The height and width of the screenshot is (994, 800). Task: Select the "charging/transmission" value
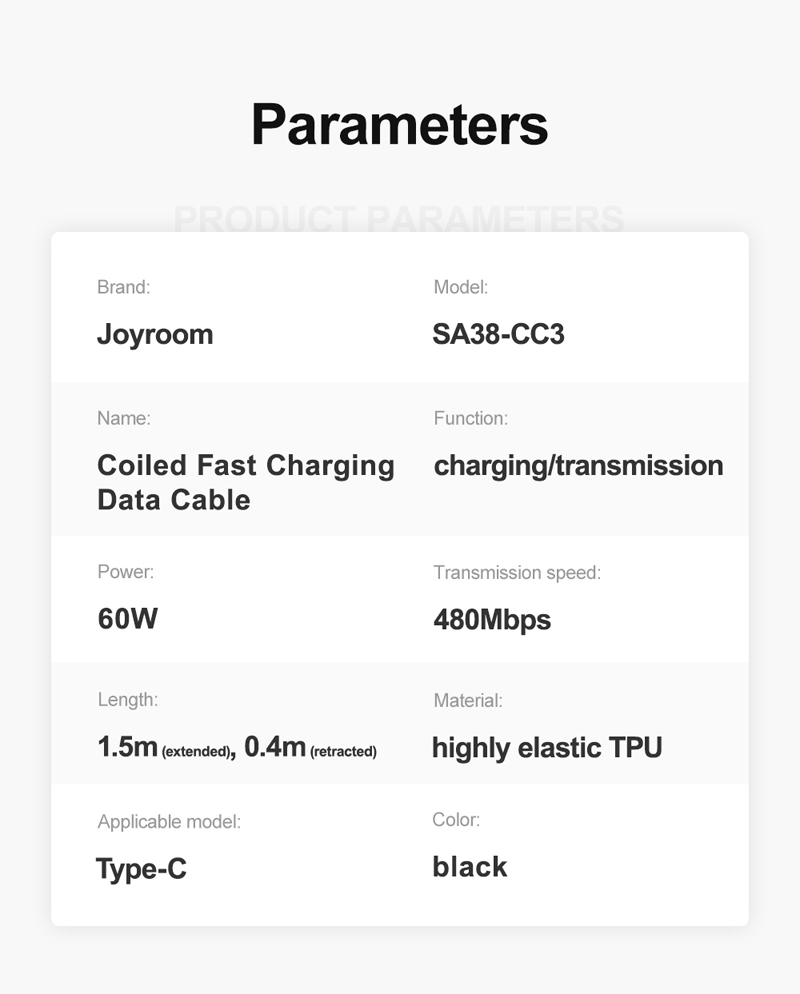click(x=578, y=466)
